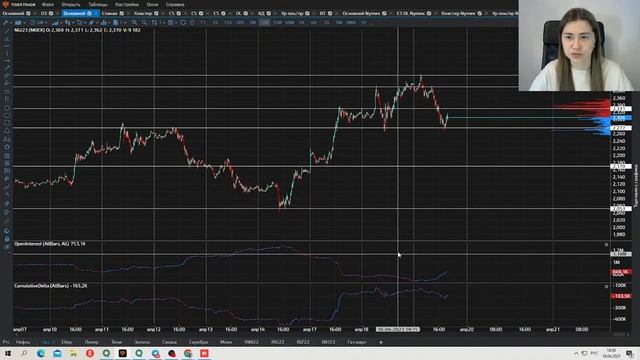
Task: Open Windows taskbar search
Action: [24, 353]
